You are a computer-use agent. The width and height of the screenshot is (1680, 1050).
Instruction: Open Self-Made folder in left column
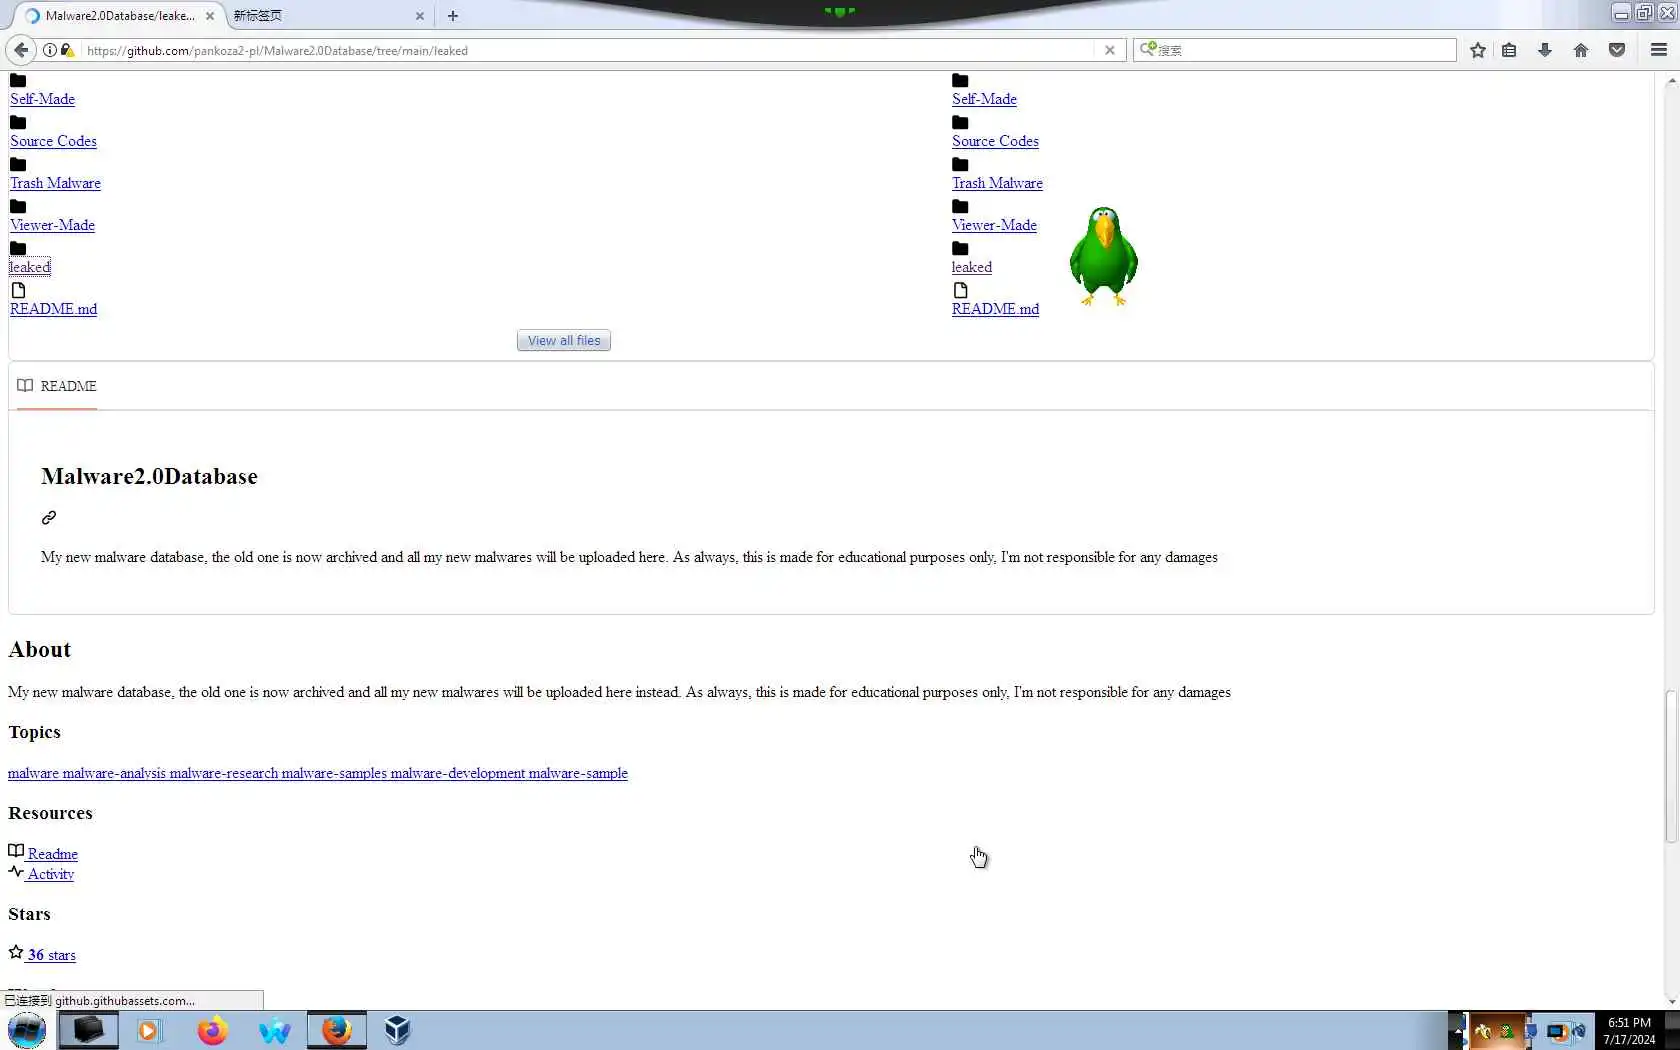(x=42, y=99)
